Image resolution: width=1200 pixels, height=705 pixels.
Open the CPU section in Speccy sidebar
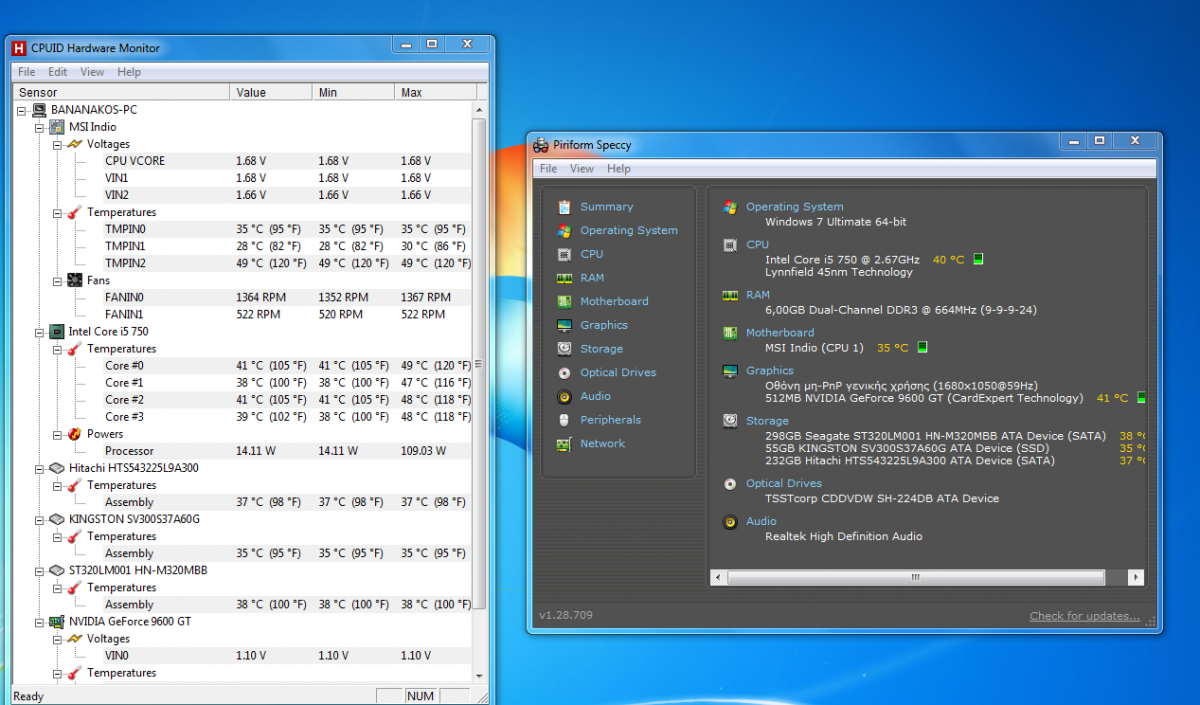point(591,254)
